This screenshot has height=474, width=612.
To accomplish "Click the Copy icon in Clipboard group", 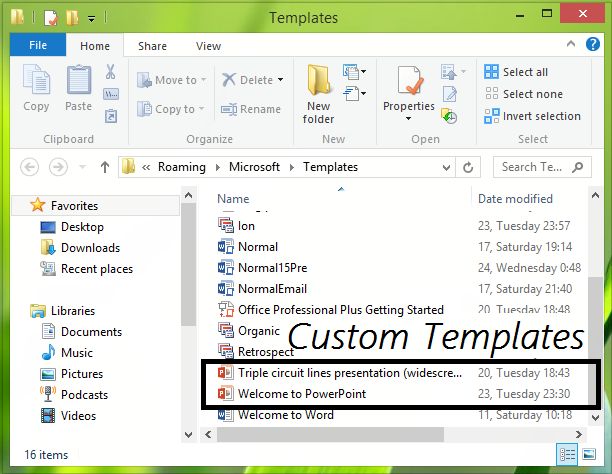I will (x=36, y=80).
